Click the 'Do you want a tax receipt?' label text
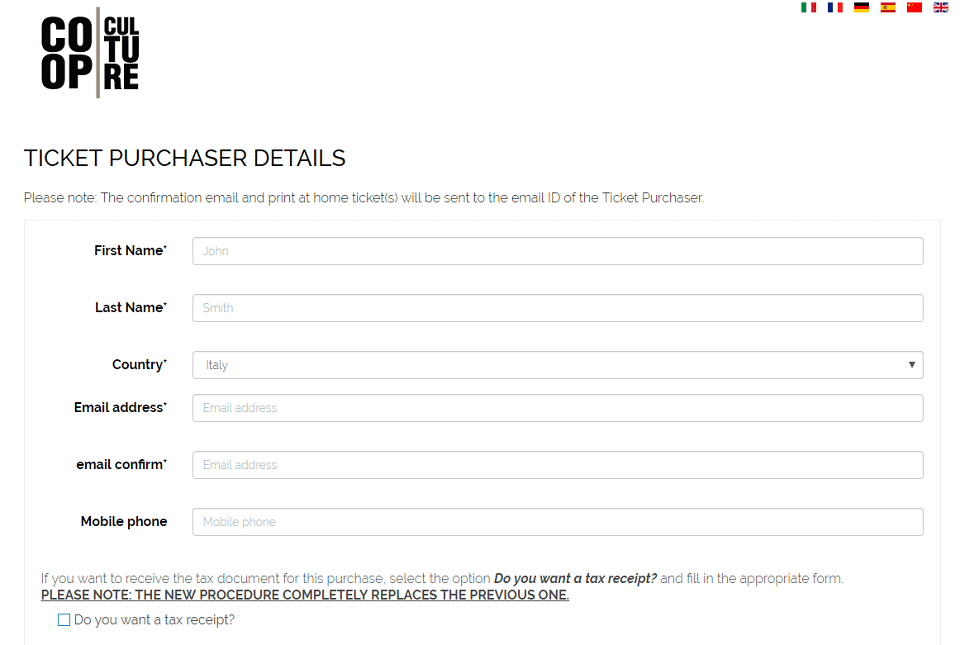 tap(154, 620)
